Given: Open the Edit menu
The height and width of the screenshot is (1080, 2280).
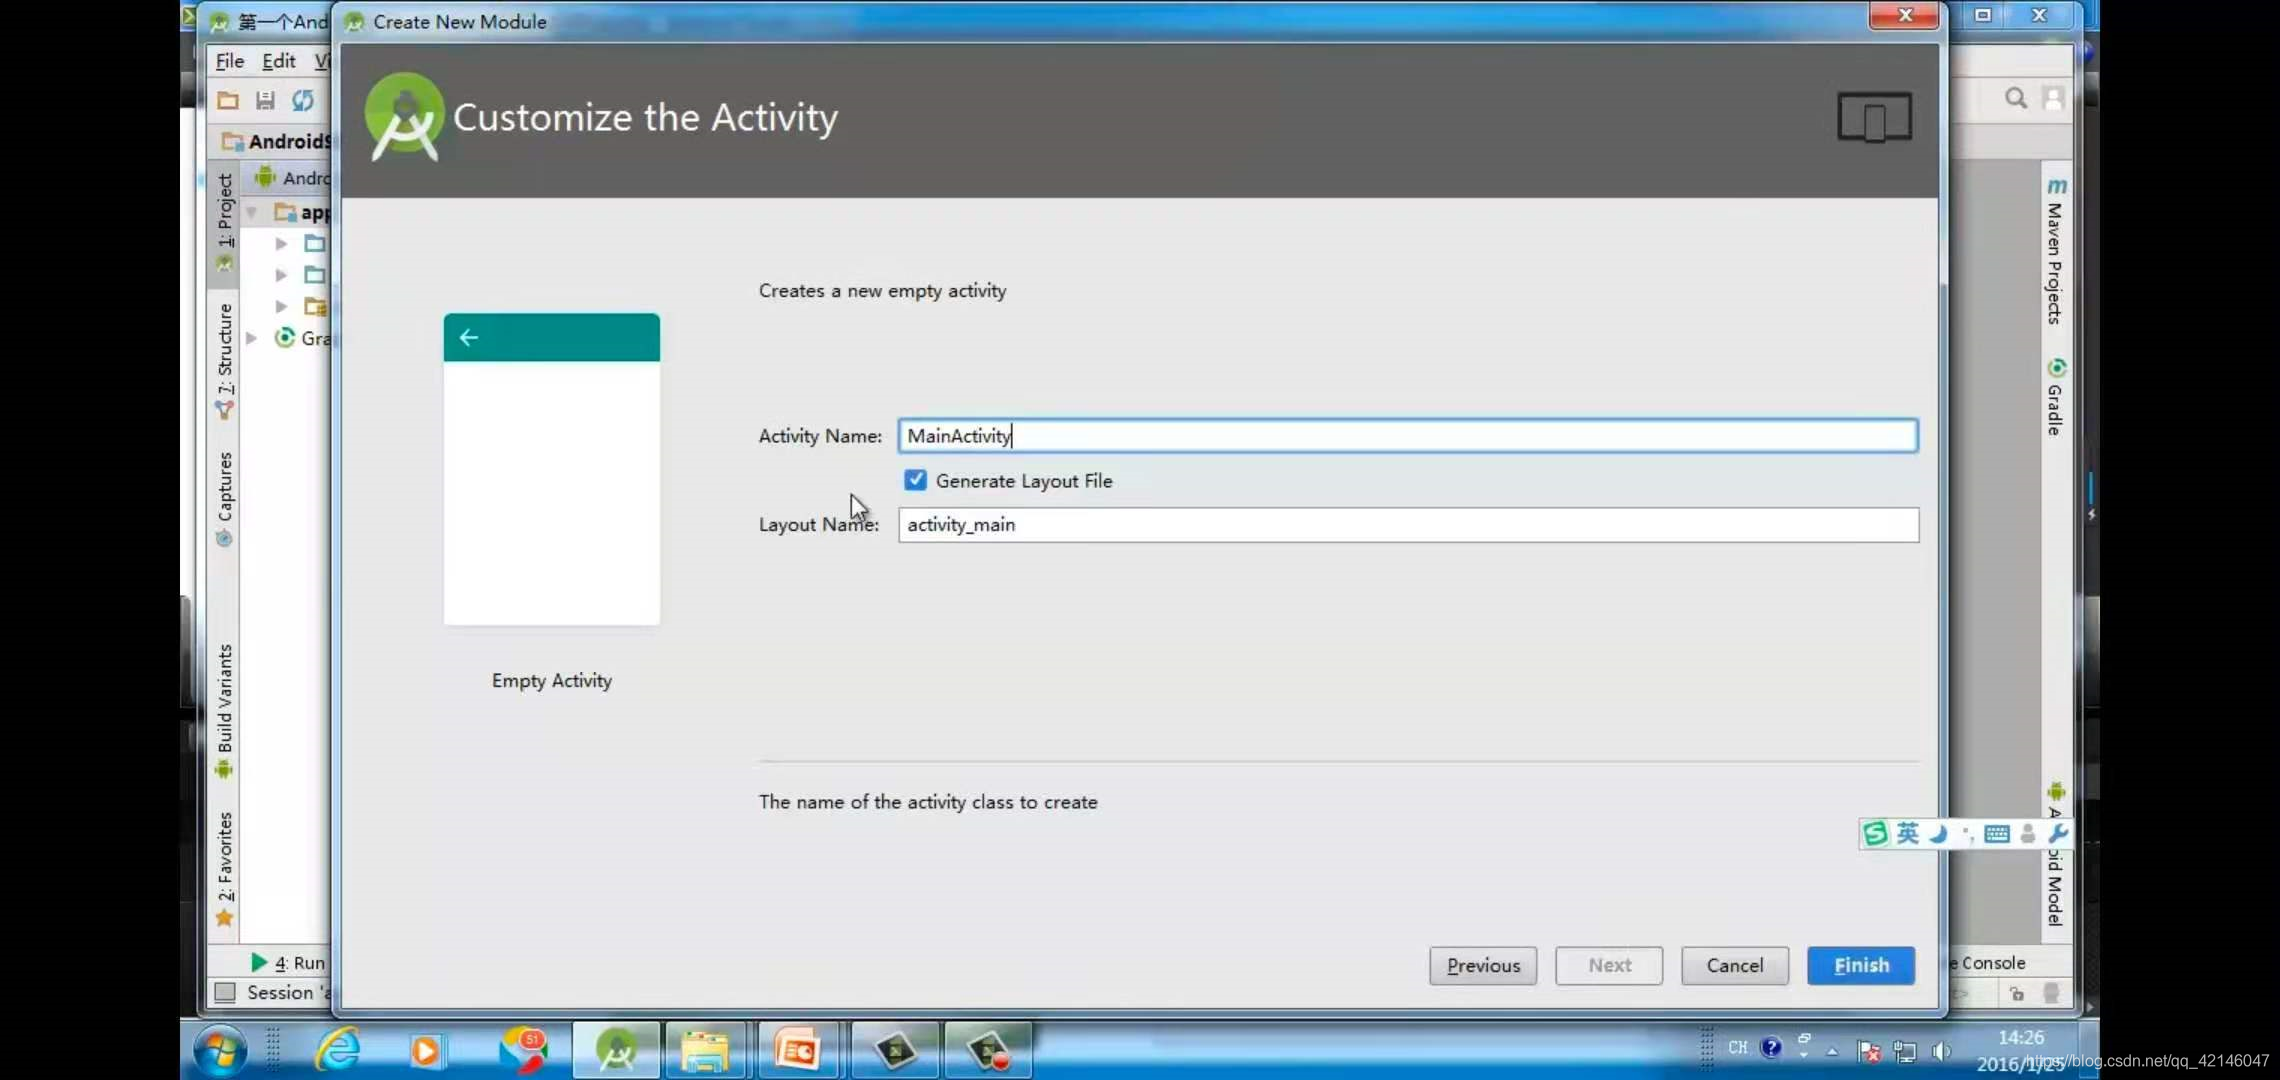Looking at the screenshot, I should pos(278,61).
